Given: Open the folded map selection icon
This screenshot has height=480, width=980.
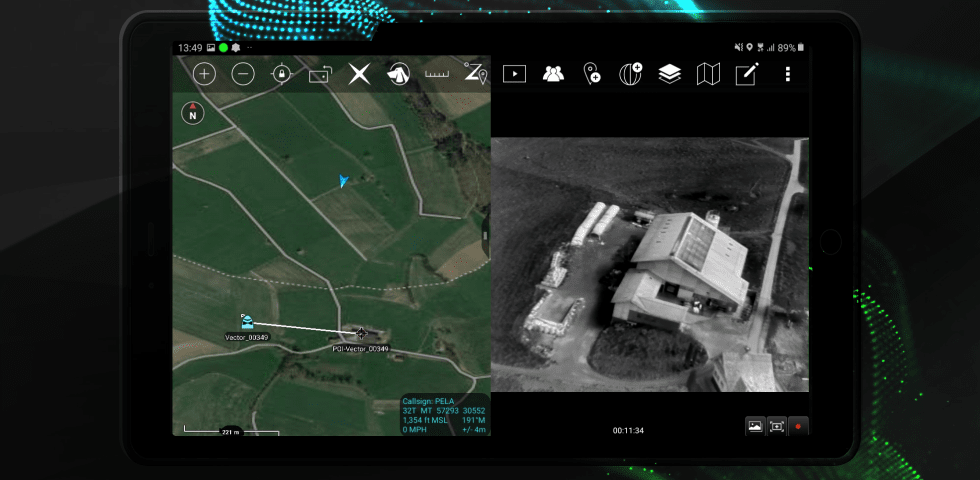Looking at the screenshot, I should (x=708, y=74).
